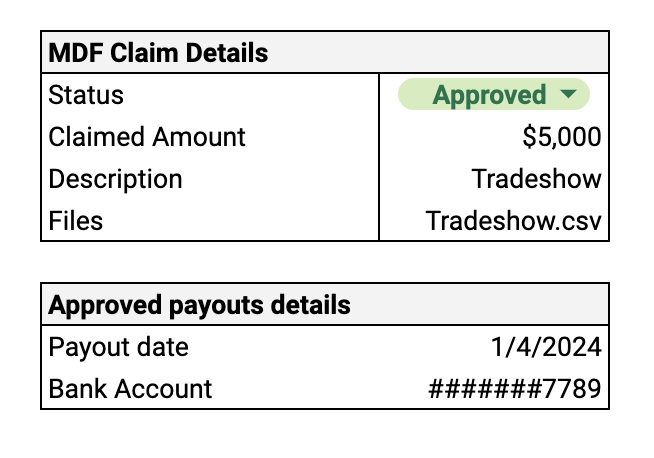Screen dimensions: 654x458
Task: Click the word Claim in table title
Action: (145, 53)
